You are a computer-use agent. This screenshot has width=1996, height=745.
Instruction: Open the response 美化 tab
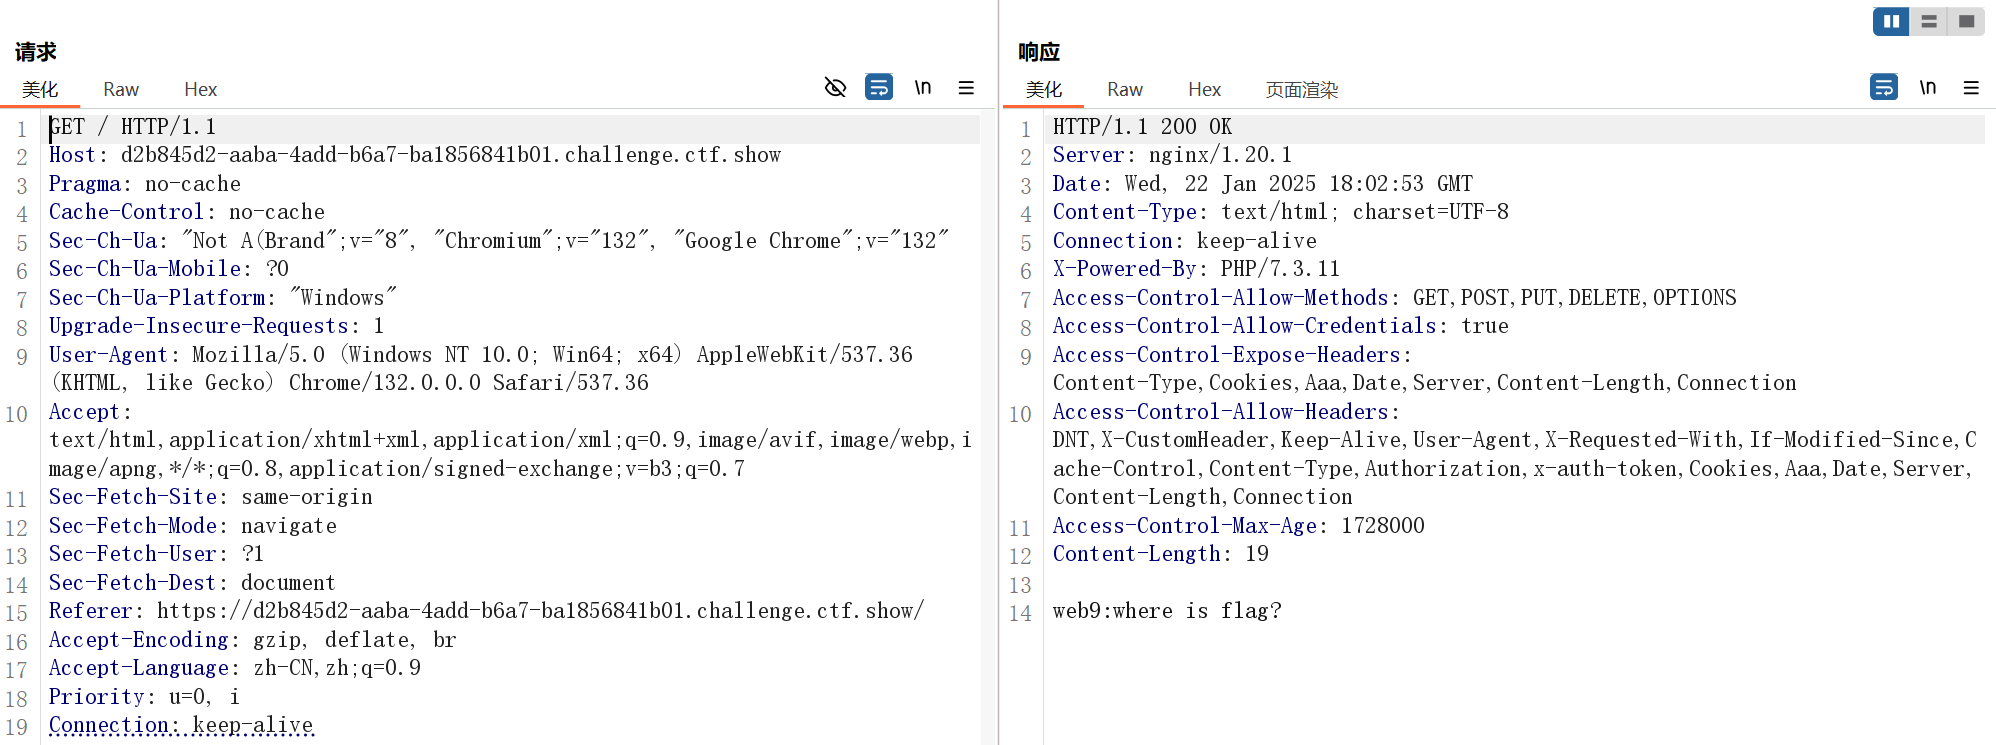(x=1044, y=90)
